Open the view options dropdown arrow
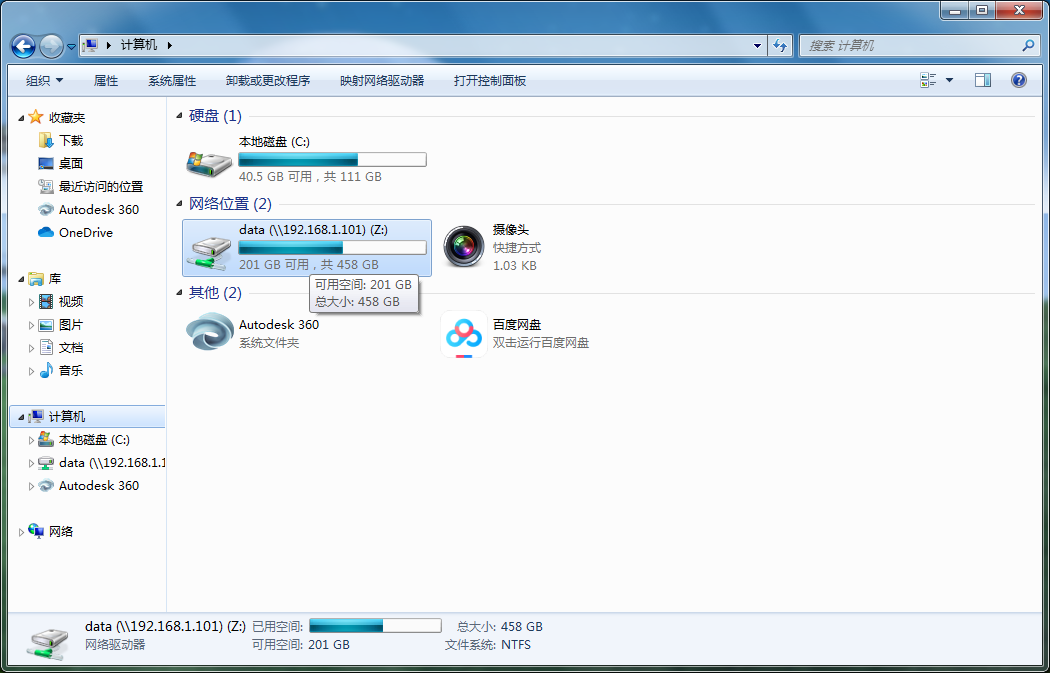This screenshot has width=1050, height=673. point(949,80)
